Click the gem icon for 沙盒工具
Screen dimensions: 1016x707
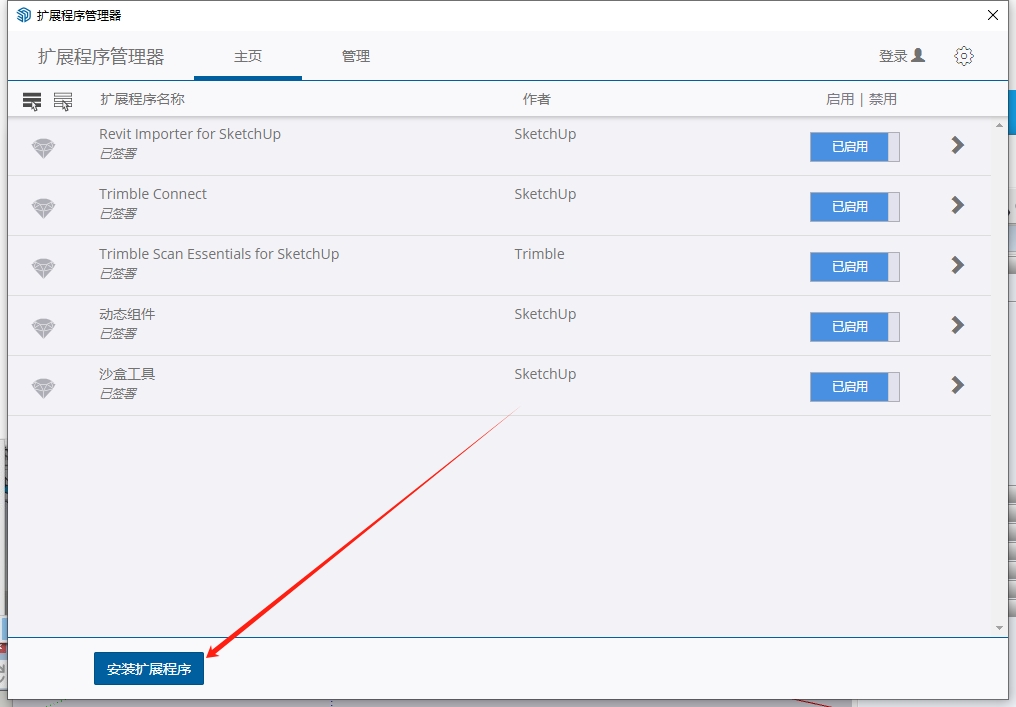pyautogui.click(x=43, y=388)
